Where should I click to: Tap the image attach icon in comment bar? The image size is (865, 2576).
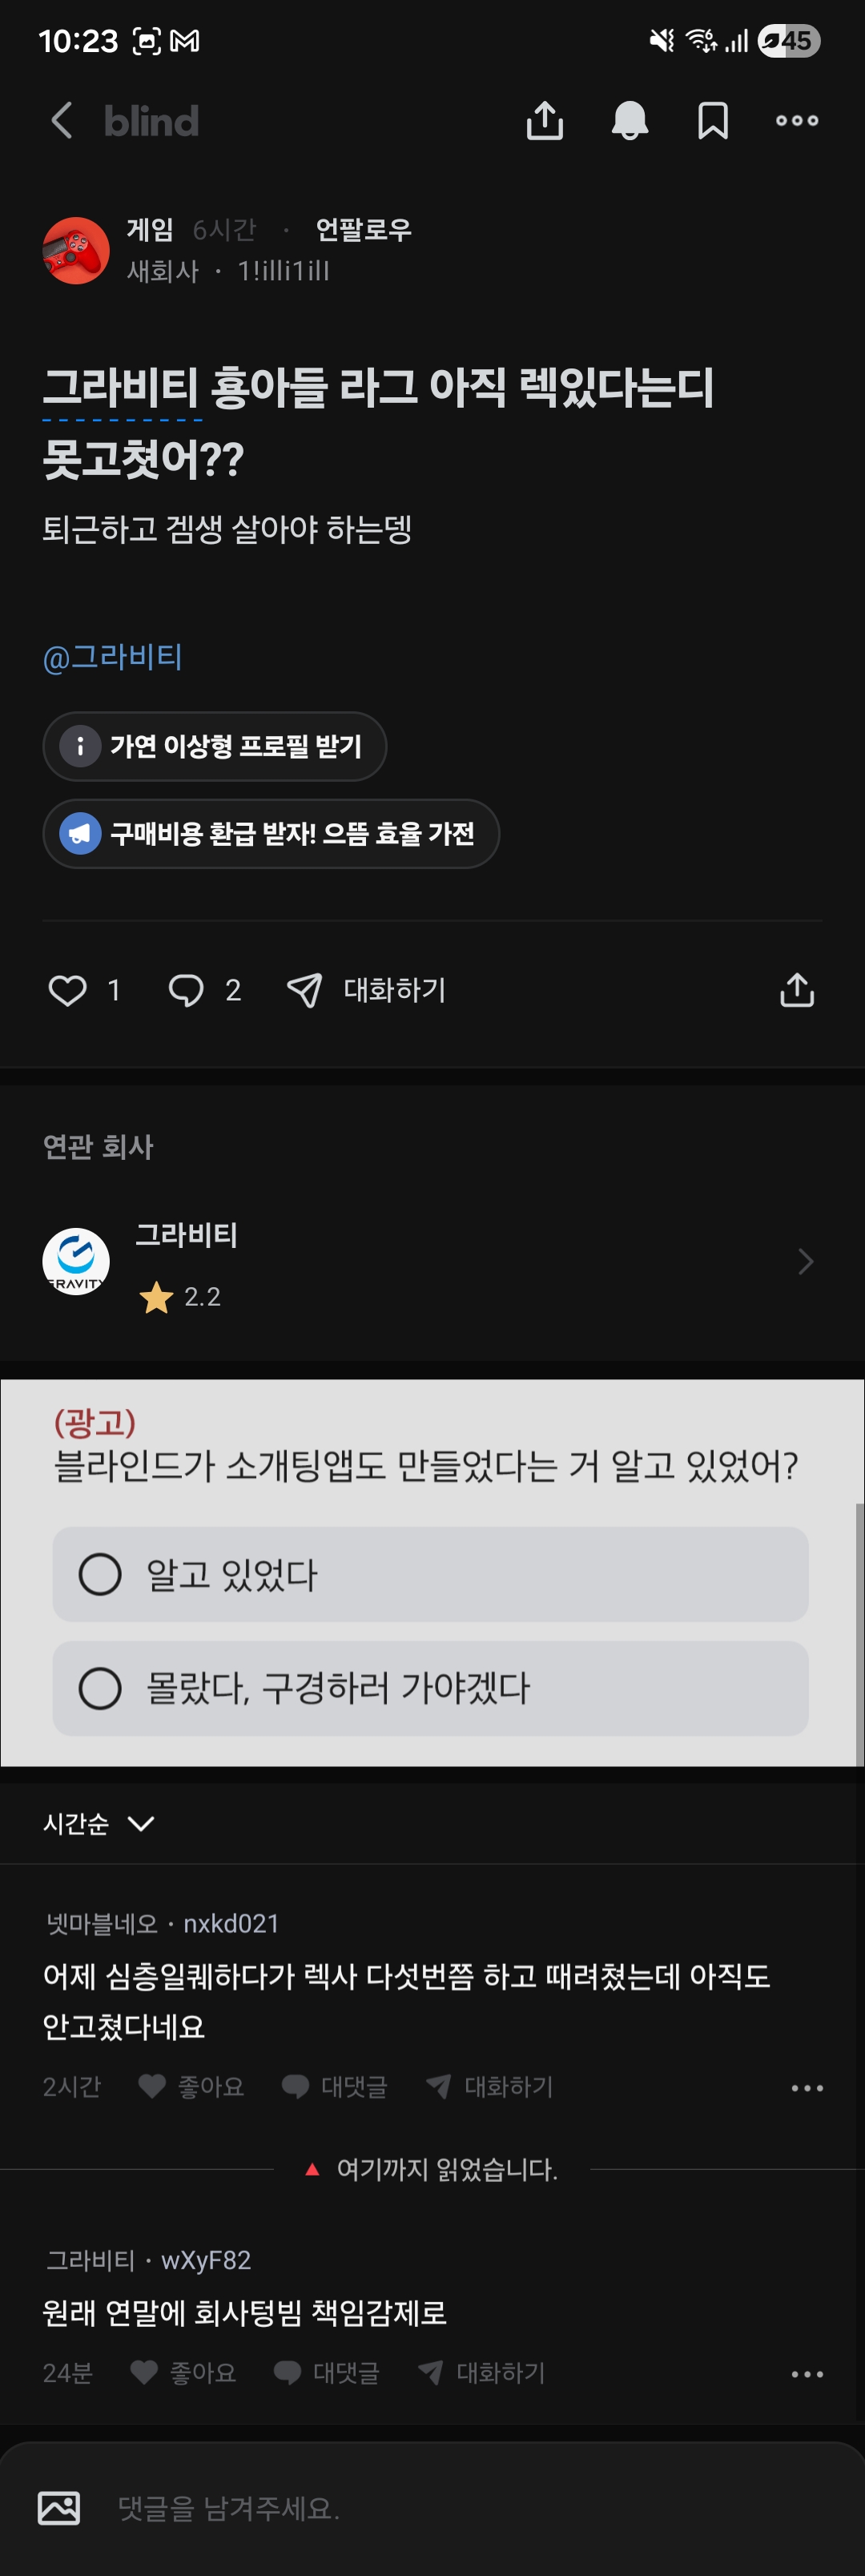(59, 2507)
